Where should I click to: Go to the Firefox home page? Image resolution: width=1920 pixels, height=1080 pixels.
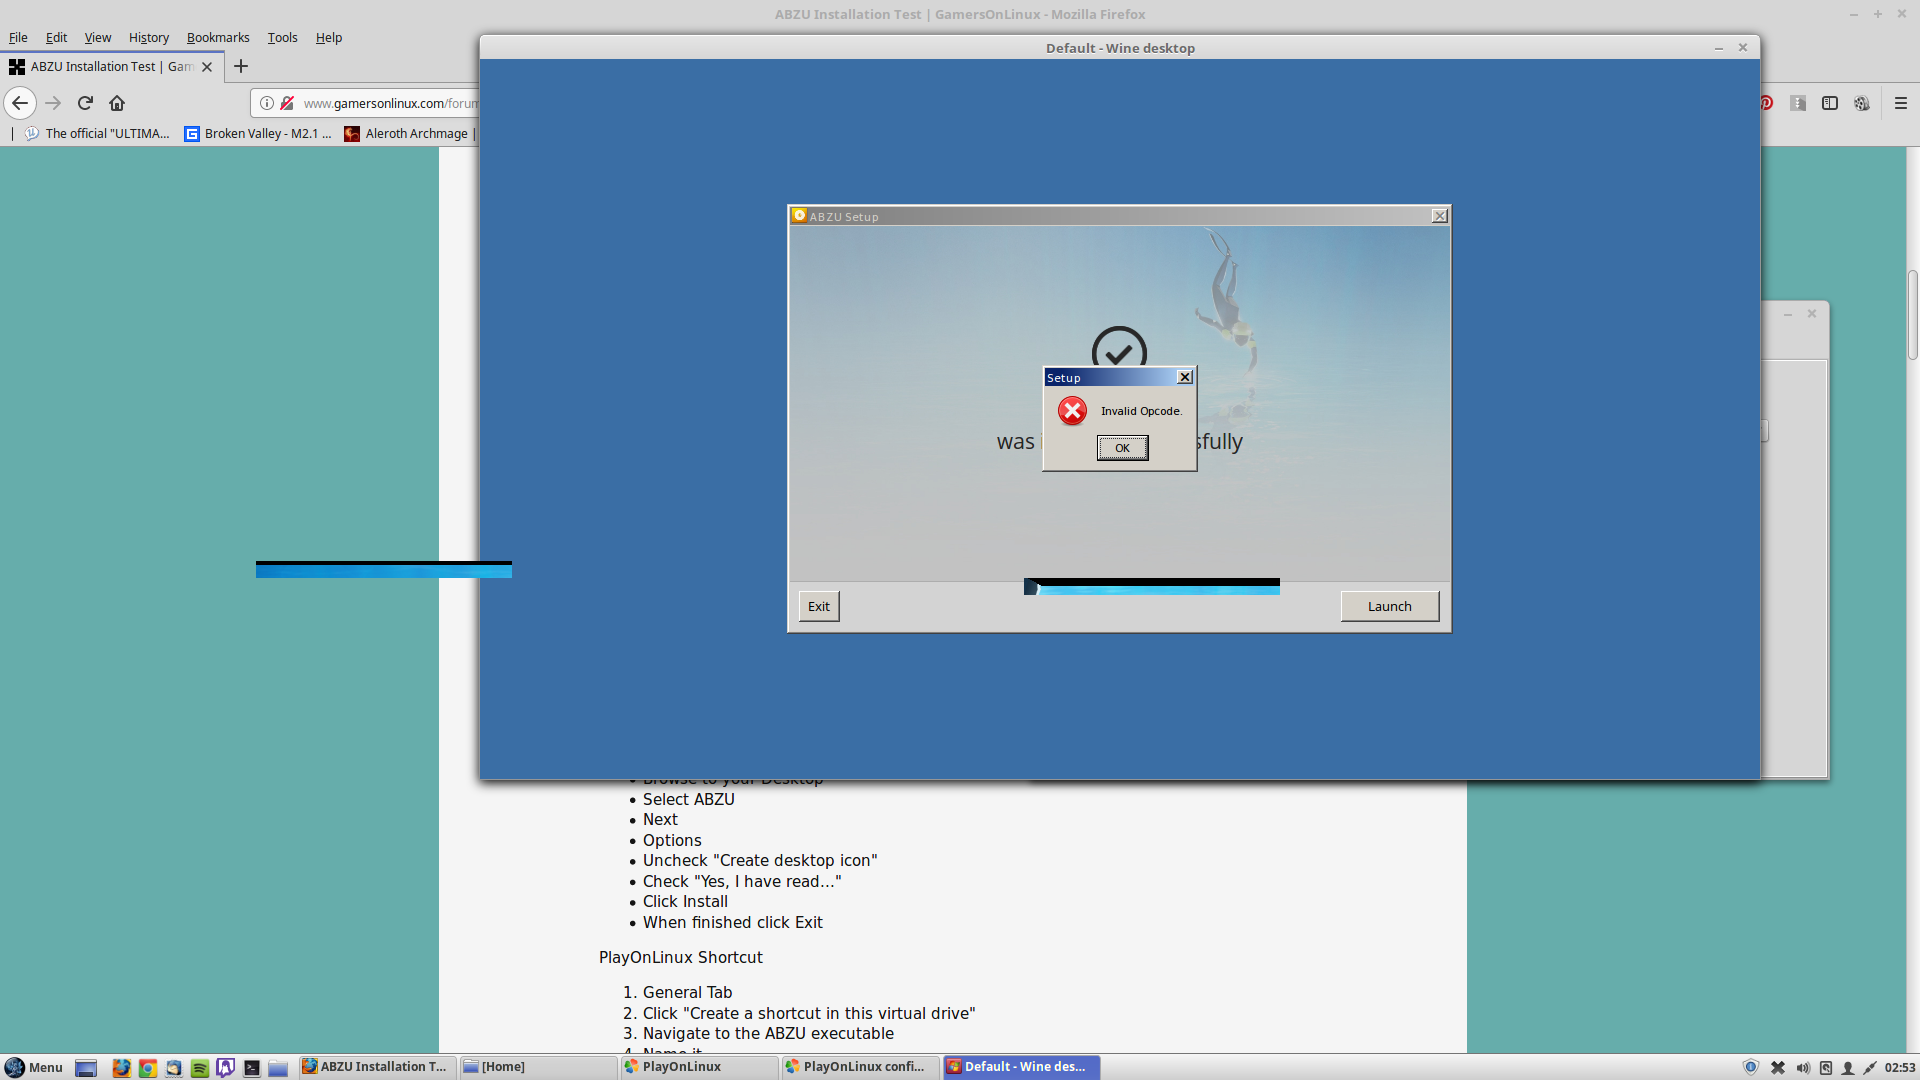point(117,103)
